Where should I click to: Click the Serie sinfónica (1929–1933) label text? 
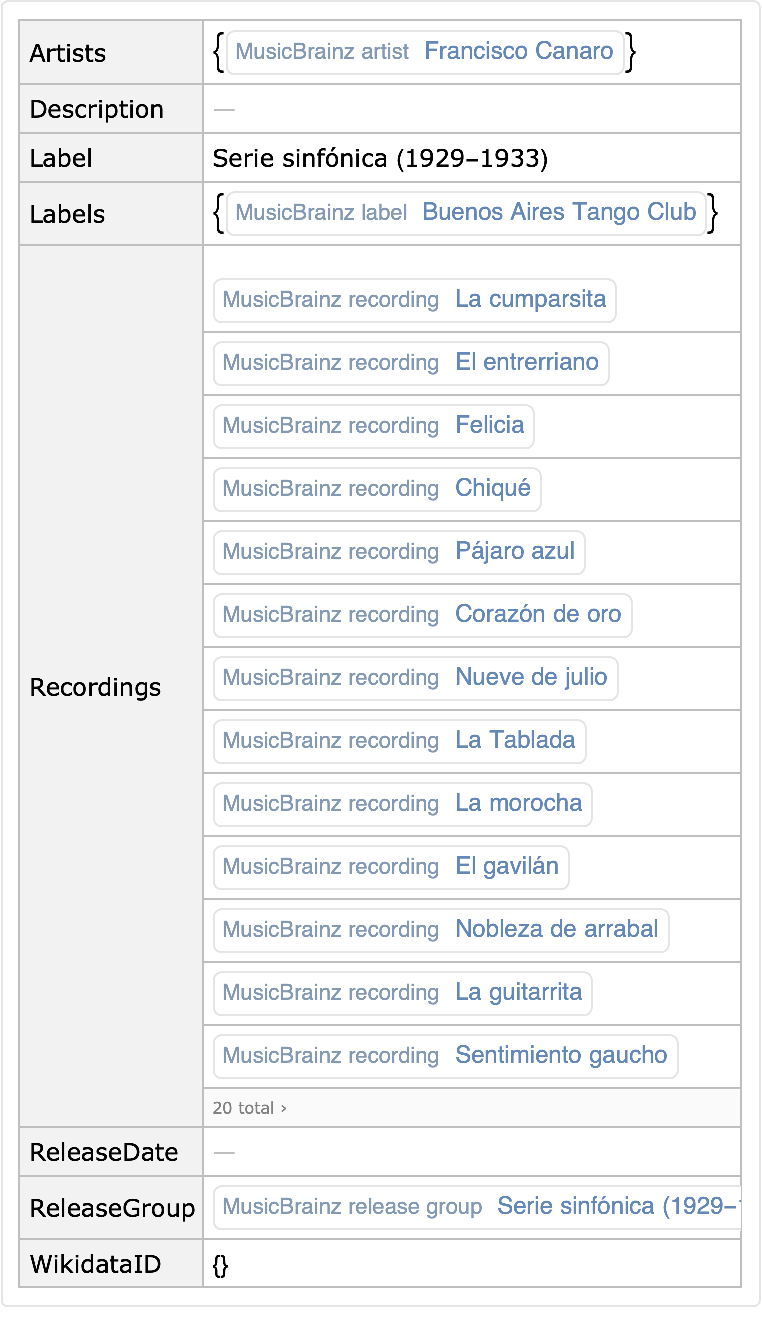pyautogui.click(x=380, y=159)
